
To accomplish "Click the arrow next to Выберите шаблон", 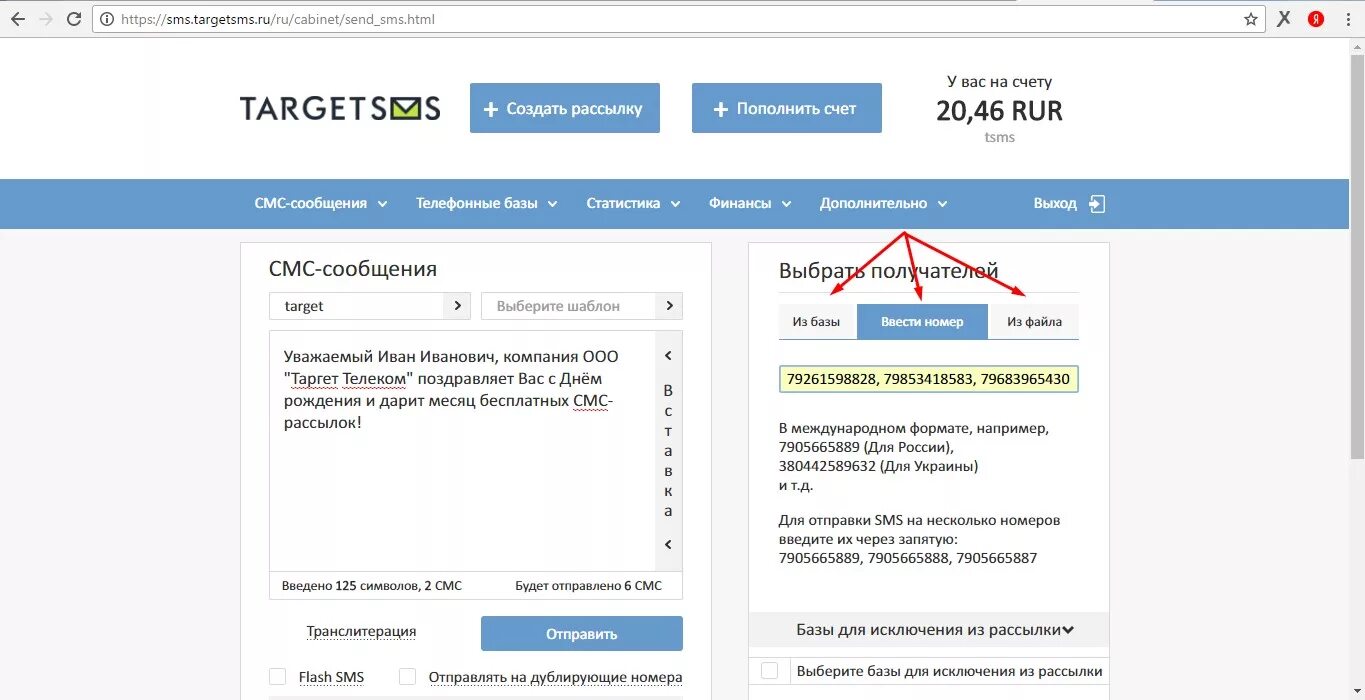I will [669, 306].
